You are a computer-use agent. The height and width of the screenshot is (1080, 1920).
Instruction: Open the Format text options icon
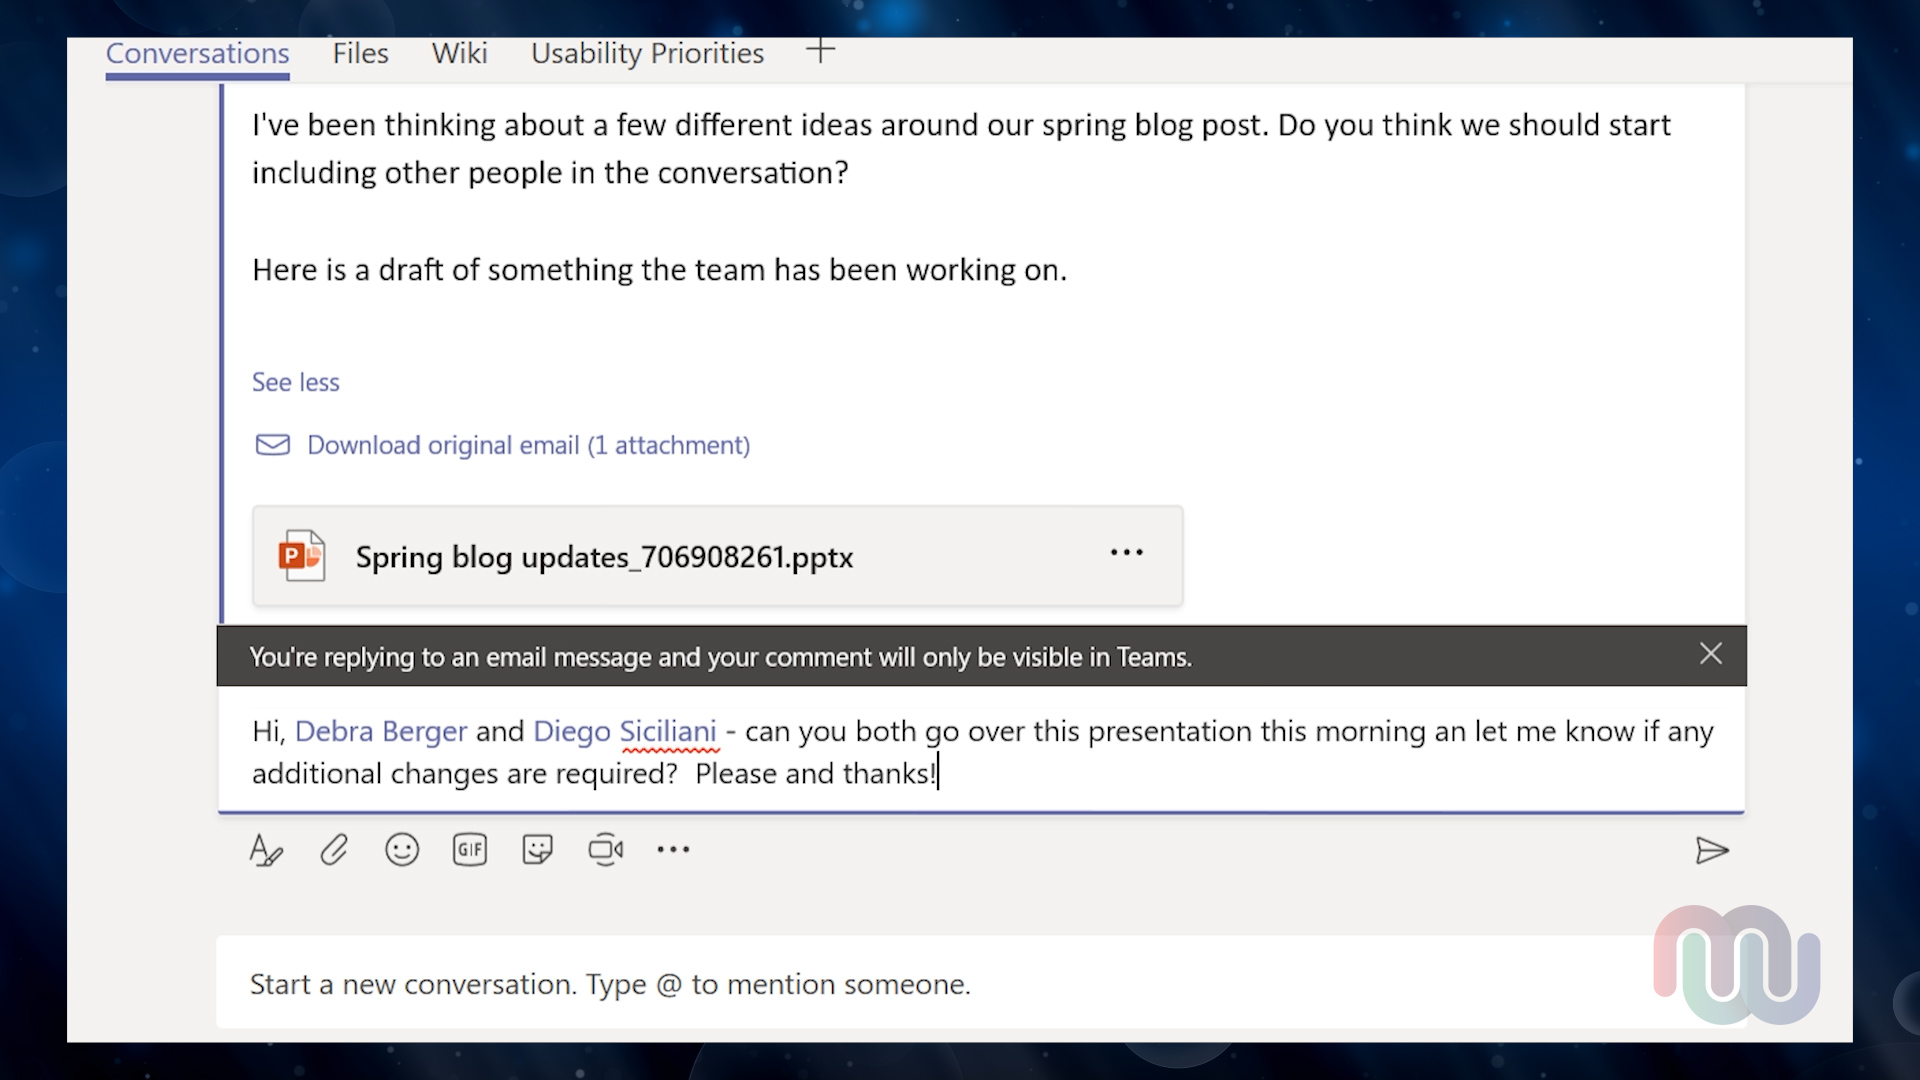tap(266, 850)
